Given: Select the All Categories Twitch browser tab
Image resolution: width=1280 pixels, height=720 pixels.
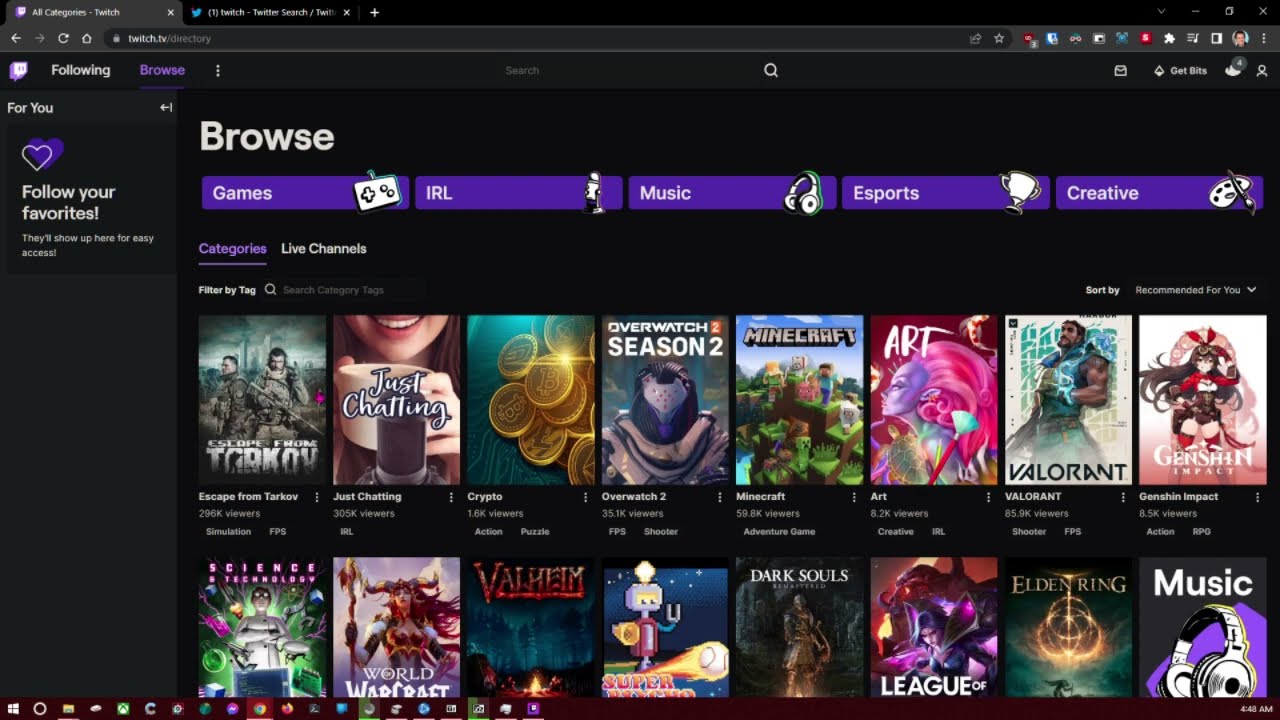Looking at the screenshot, I should tap(92, 12).
